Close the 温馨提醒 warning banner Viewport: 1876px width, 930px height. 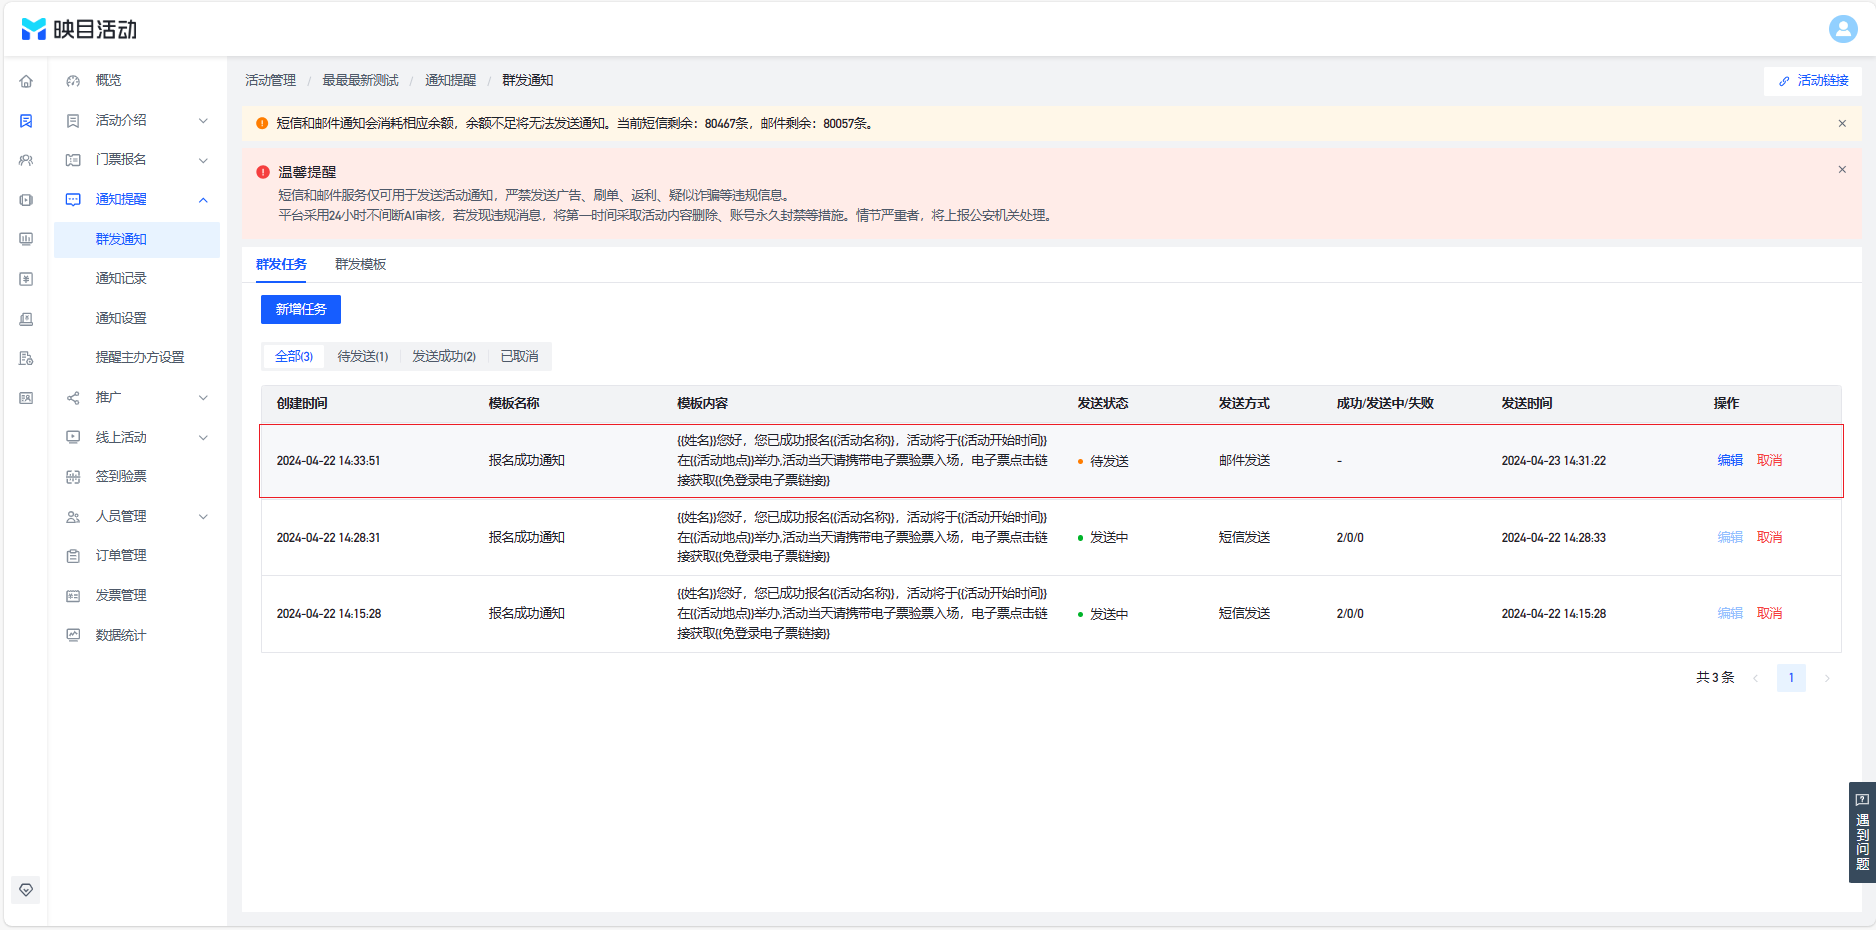tap(1842, 170)
